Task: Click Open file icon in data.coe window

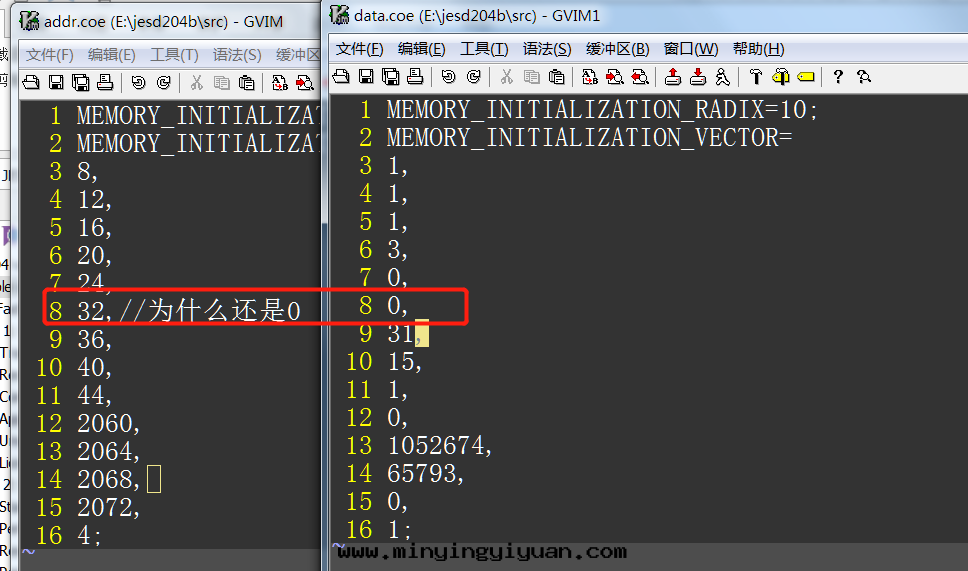Action: pyautogui.click(x=341, y=77)
